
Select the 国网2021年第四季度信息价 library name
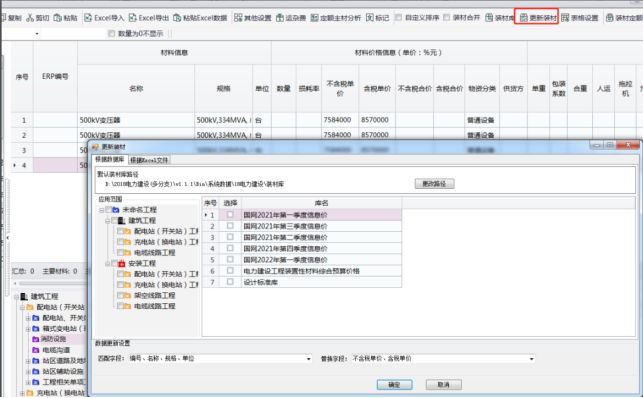click(285, 248)
